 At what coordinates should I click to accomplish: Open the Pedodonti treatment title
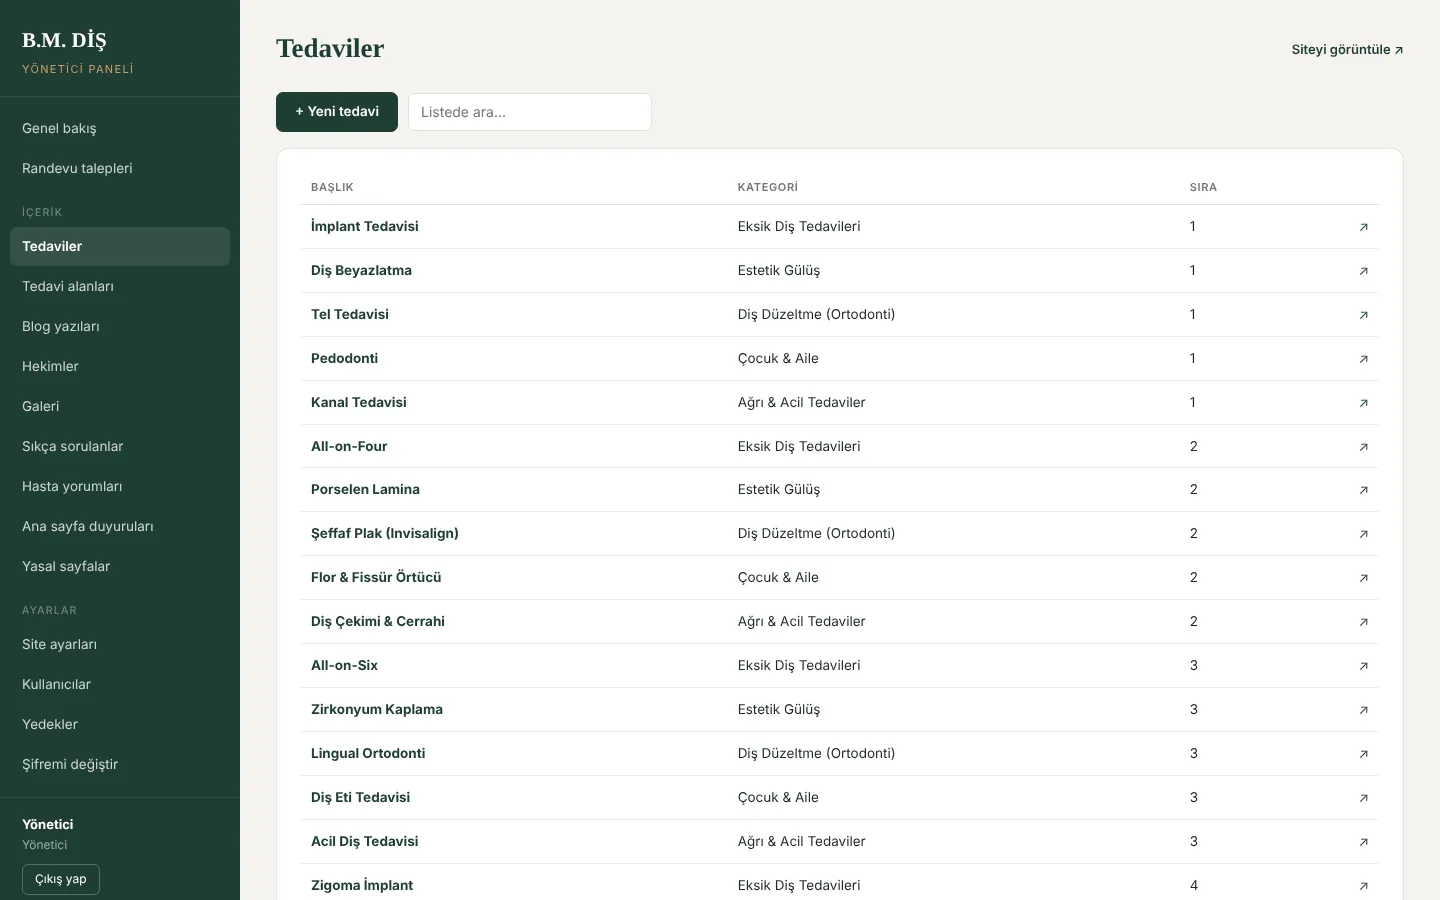coord(344,359)
